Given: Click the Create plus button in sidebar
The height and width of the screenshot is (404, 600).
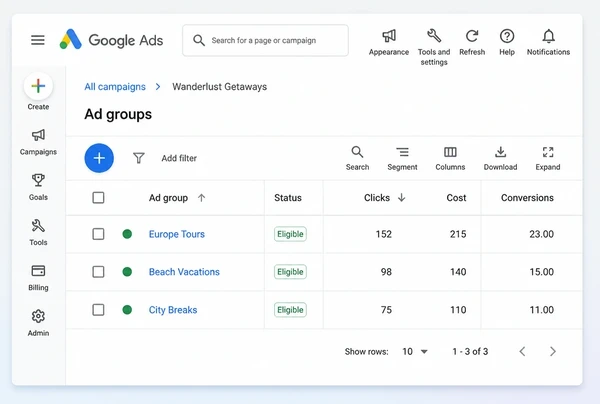Looking at the screenshot, I should coord(38,86).
